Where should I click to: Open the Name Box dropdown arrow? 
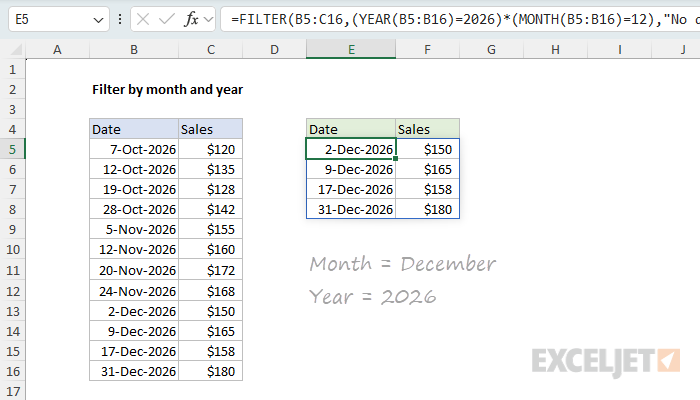tap(98, 20)
